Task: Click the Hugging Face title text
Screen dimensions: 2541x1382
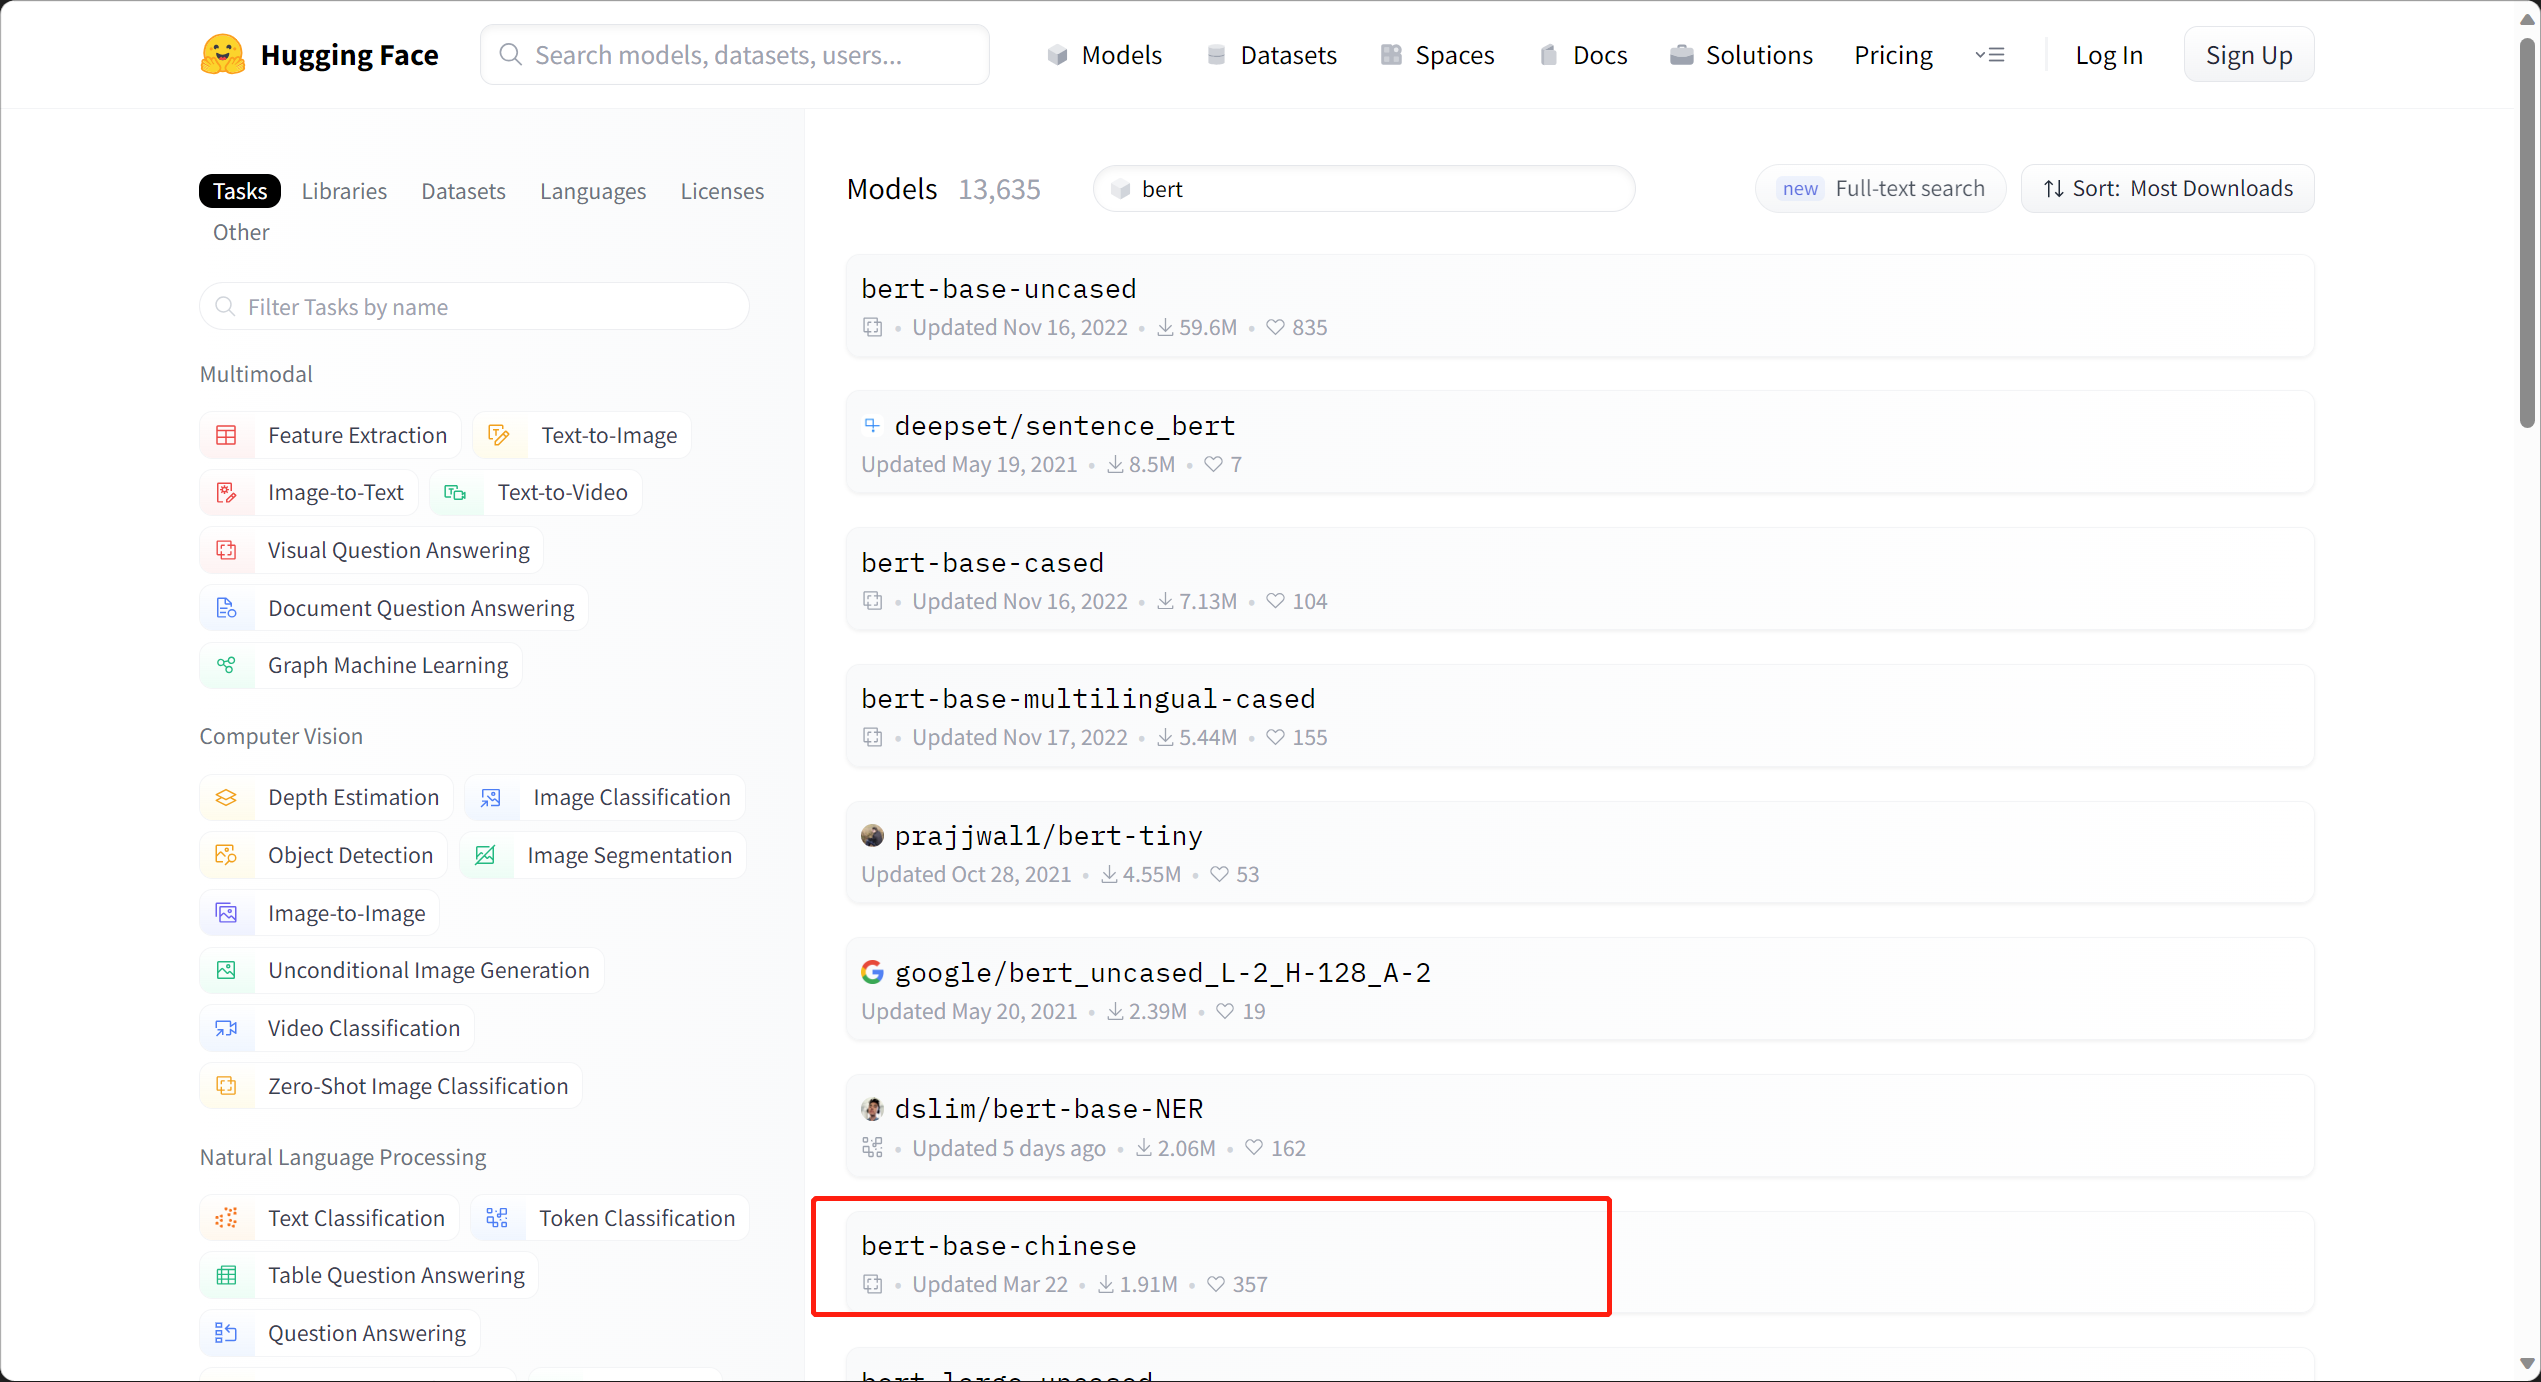Action: pos(349,55)
